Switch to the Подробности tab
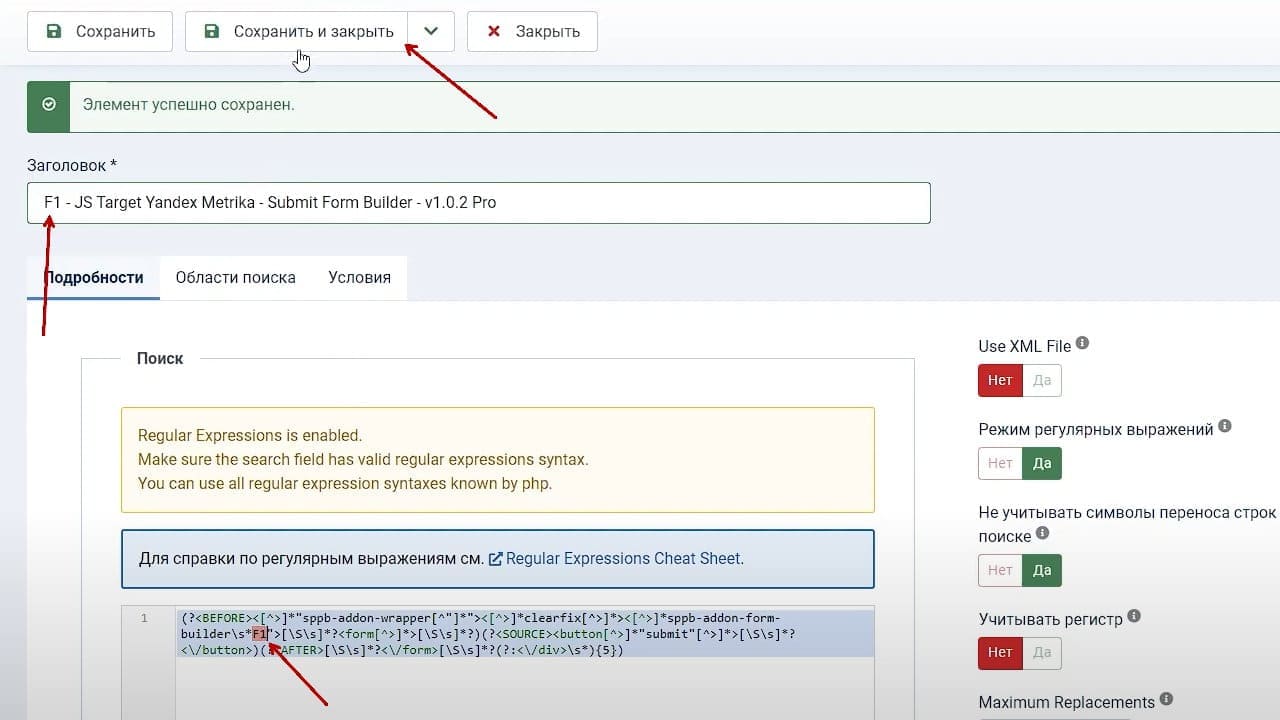1280x720 pixels. point(94,278)
